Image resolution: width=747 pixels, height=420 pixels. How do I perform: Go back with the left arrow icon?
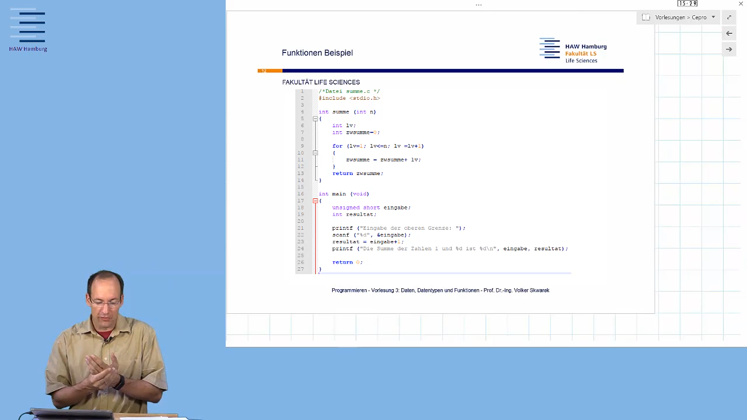click(x=729, y=33)
